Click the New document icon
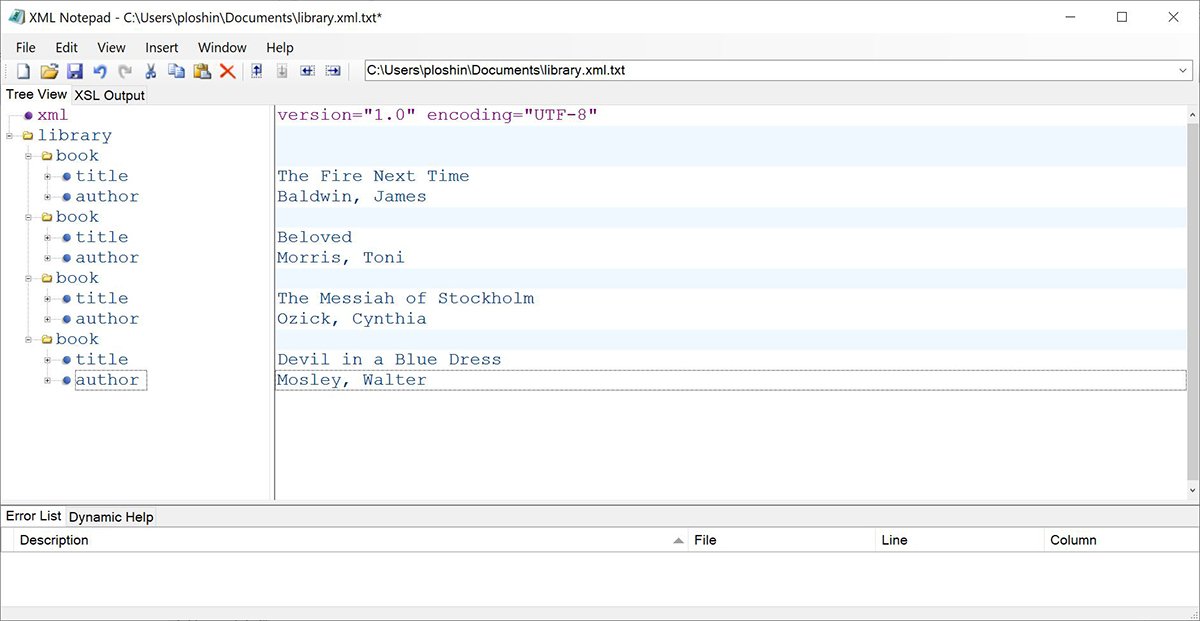 (23, 71)
